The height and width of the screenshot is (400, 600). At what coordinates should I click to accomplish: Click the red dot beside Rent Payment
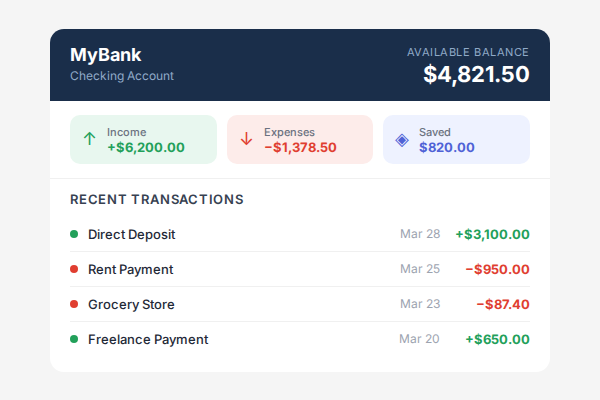(74, 269)
